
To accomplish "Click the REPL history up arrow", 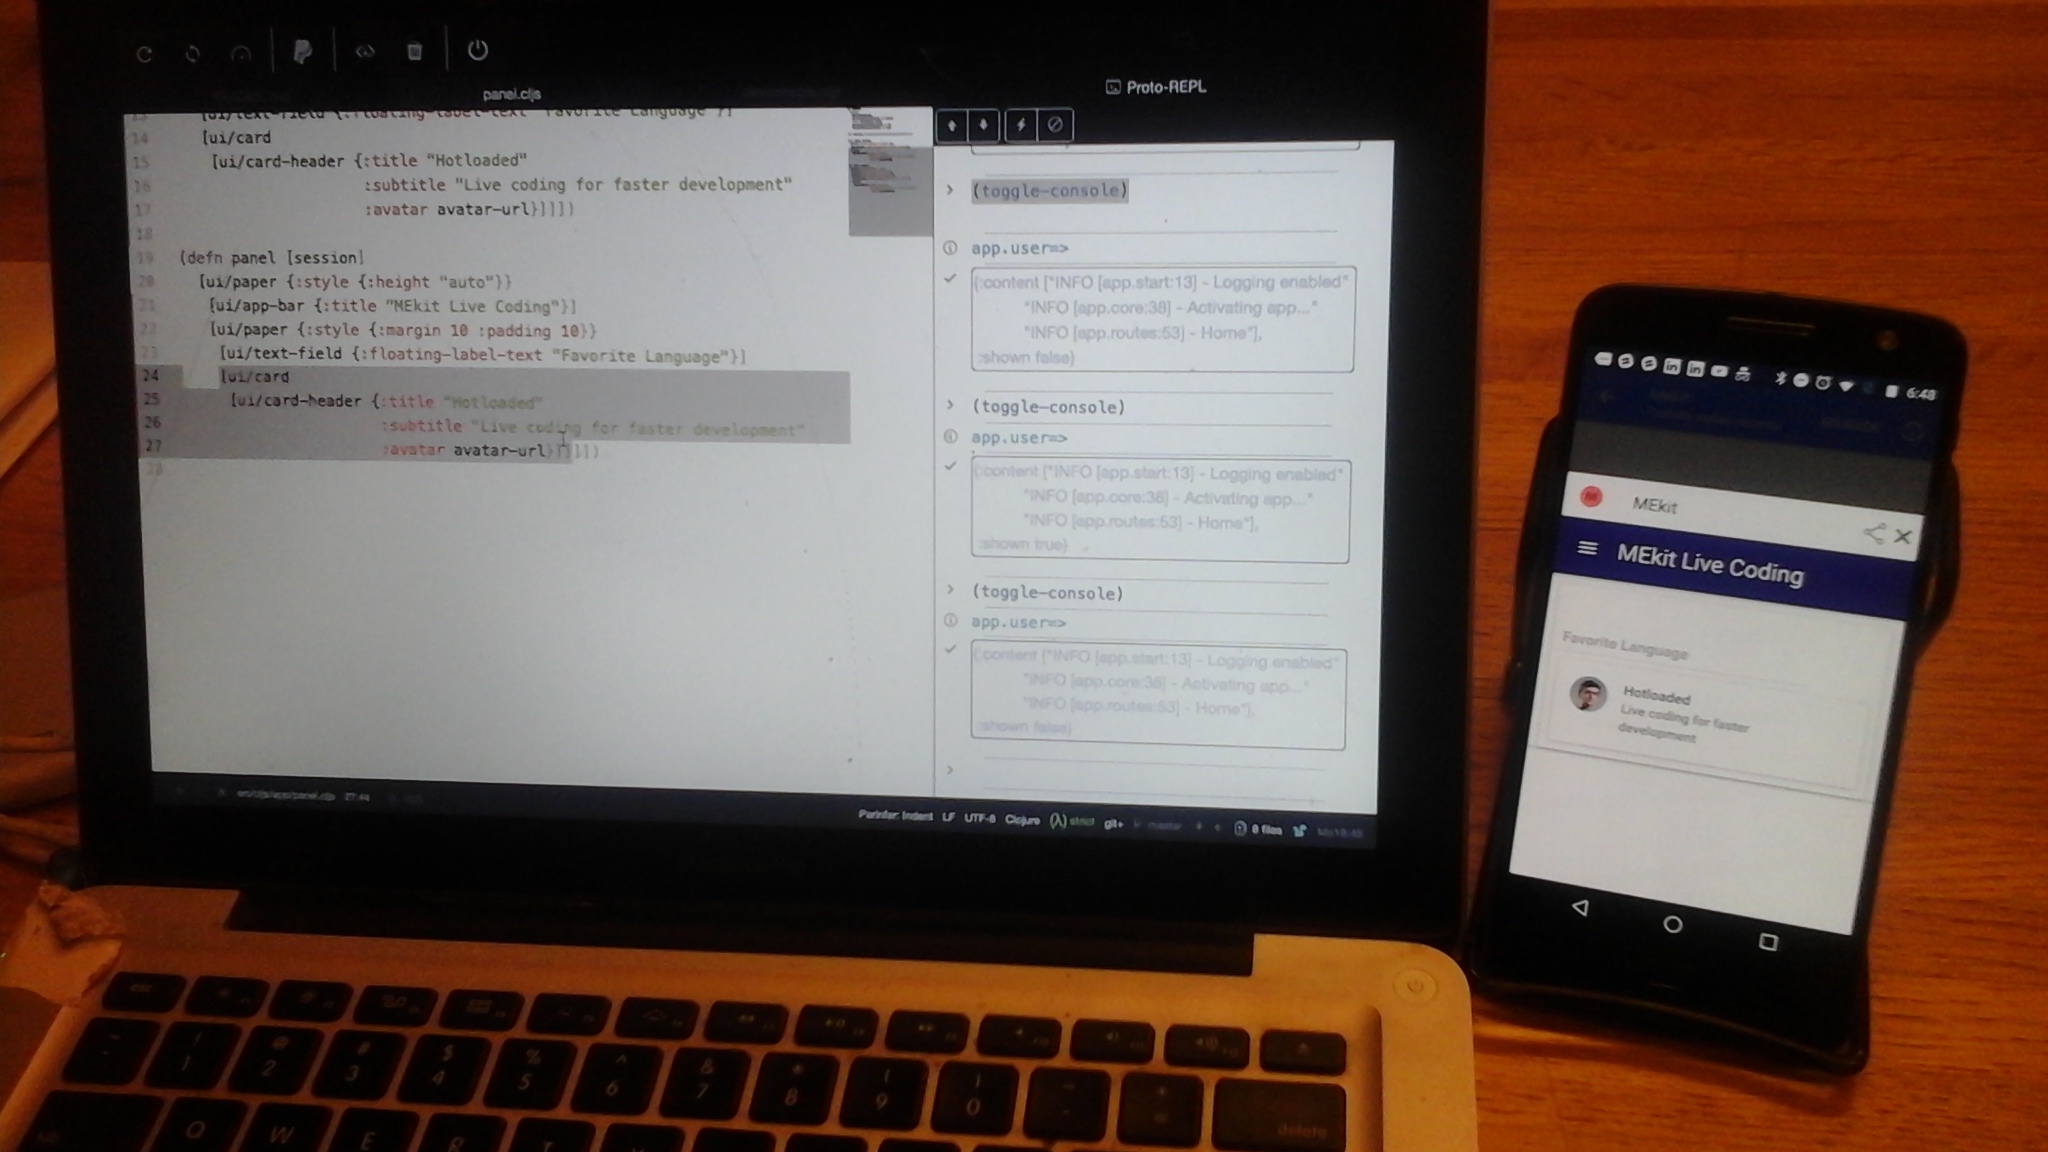I will click(952, 125).
